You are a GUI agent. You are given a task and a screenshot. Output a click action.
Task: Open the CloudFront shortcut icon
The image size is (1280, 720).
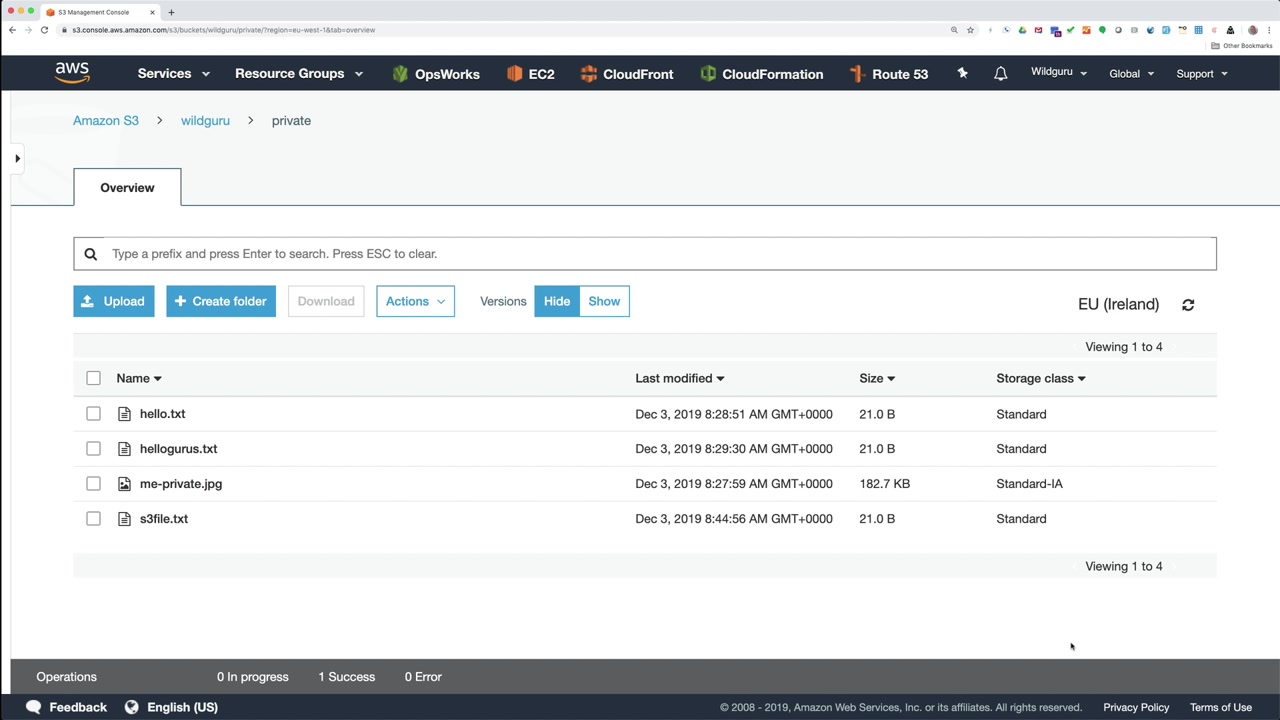(589, 74)
